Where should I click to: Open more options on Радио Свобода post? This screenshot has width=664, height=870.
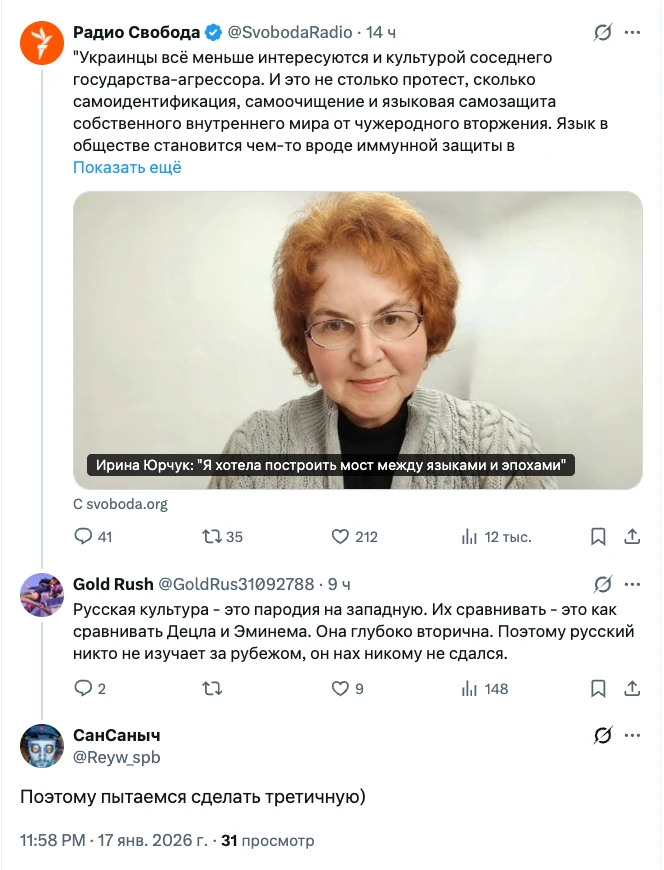632,33
